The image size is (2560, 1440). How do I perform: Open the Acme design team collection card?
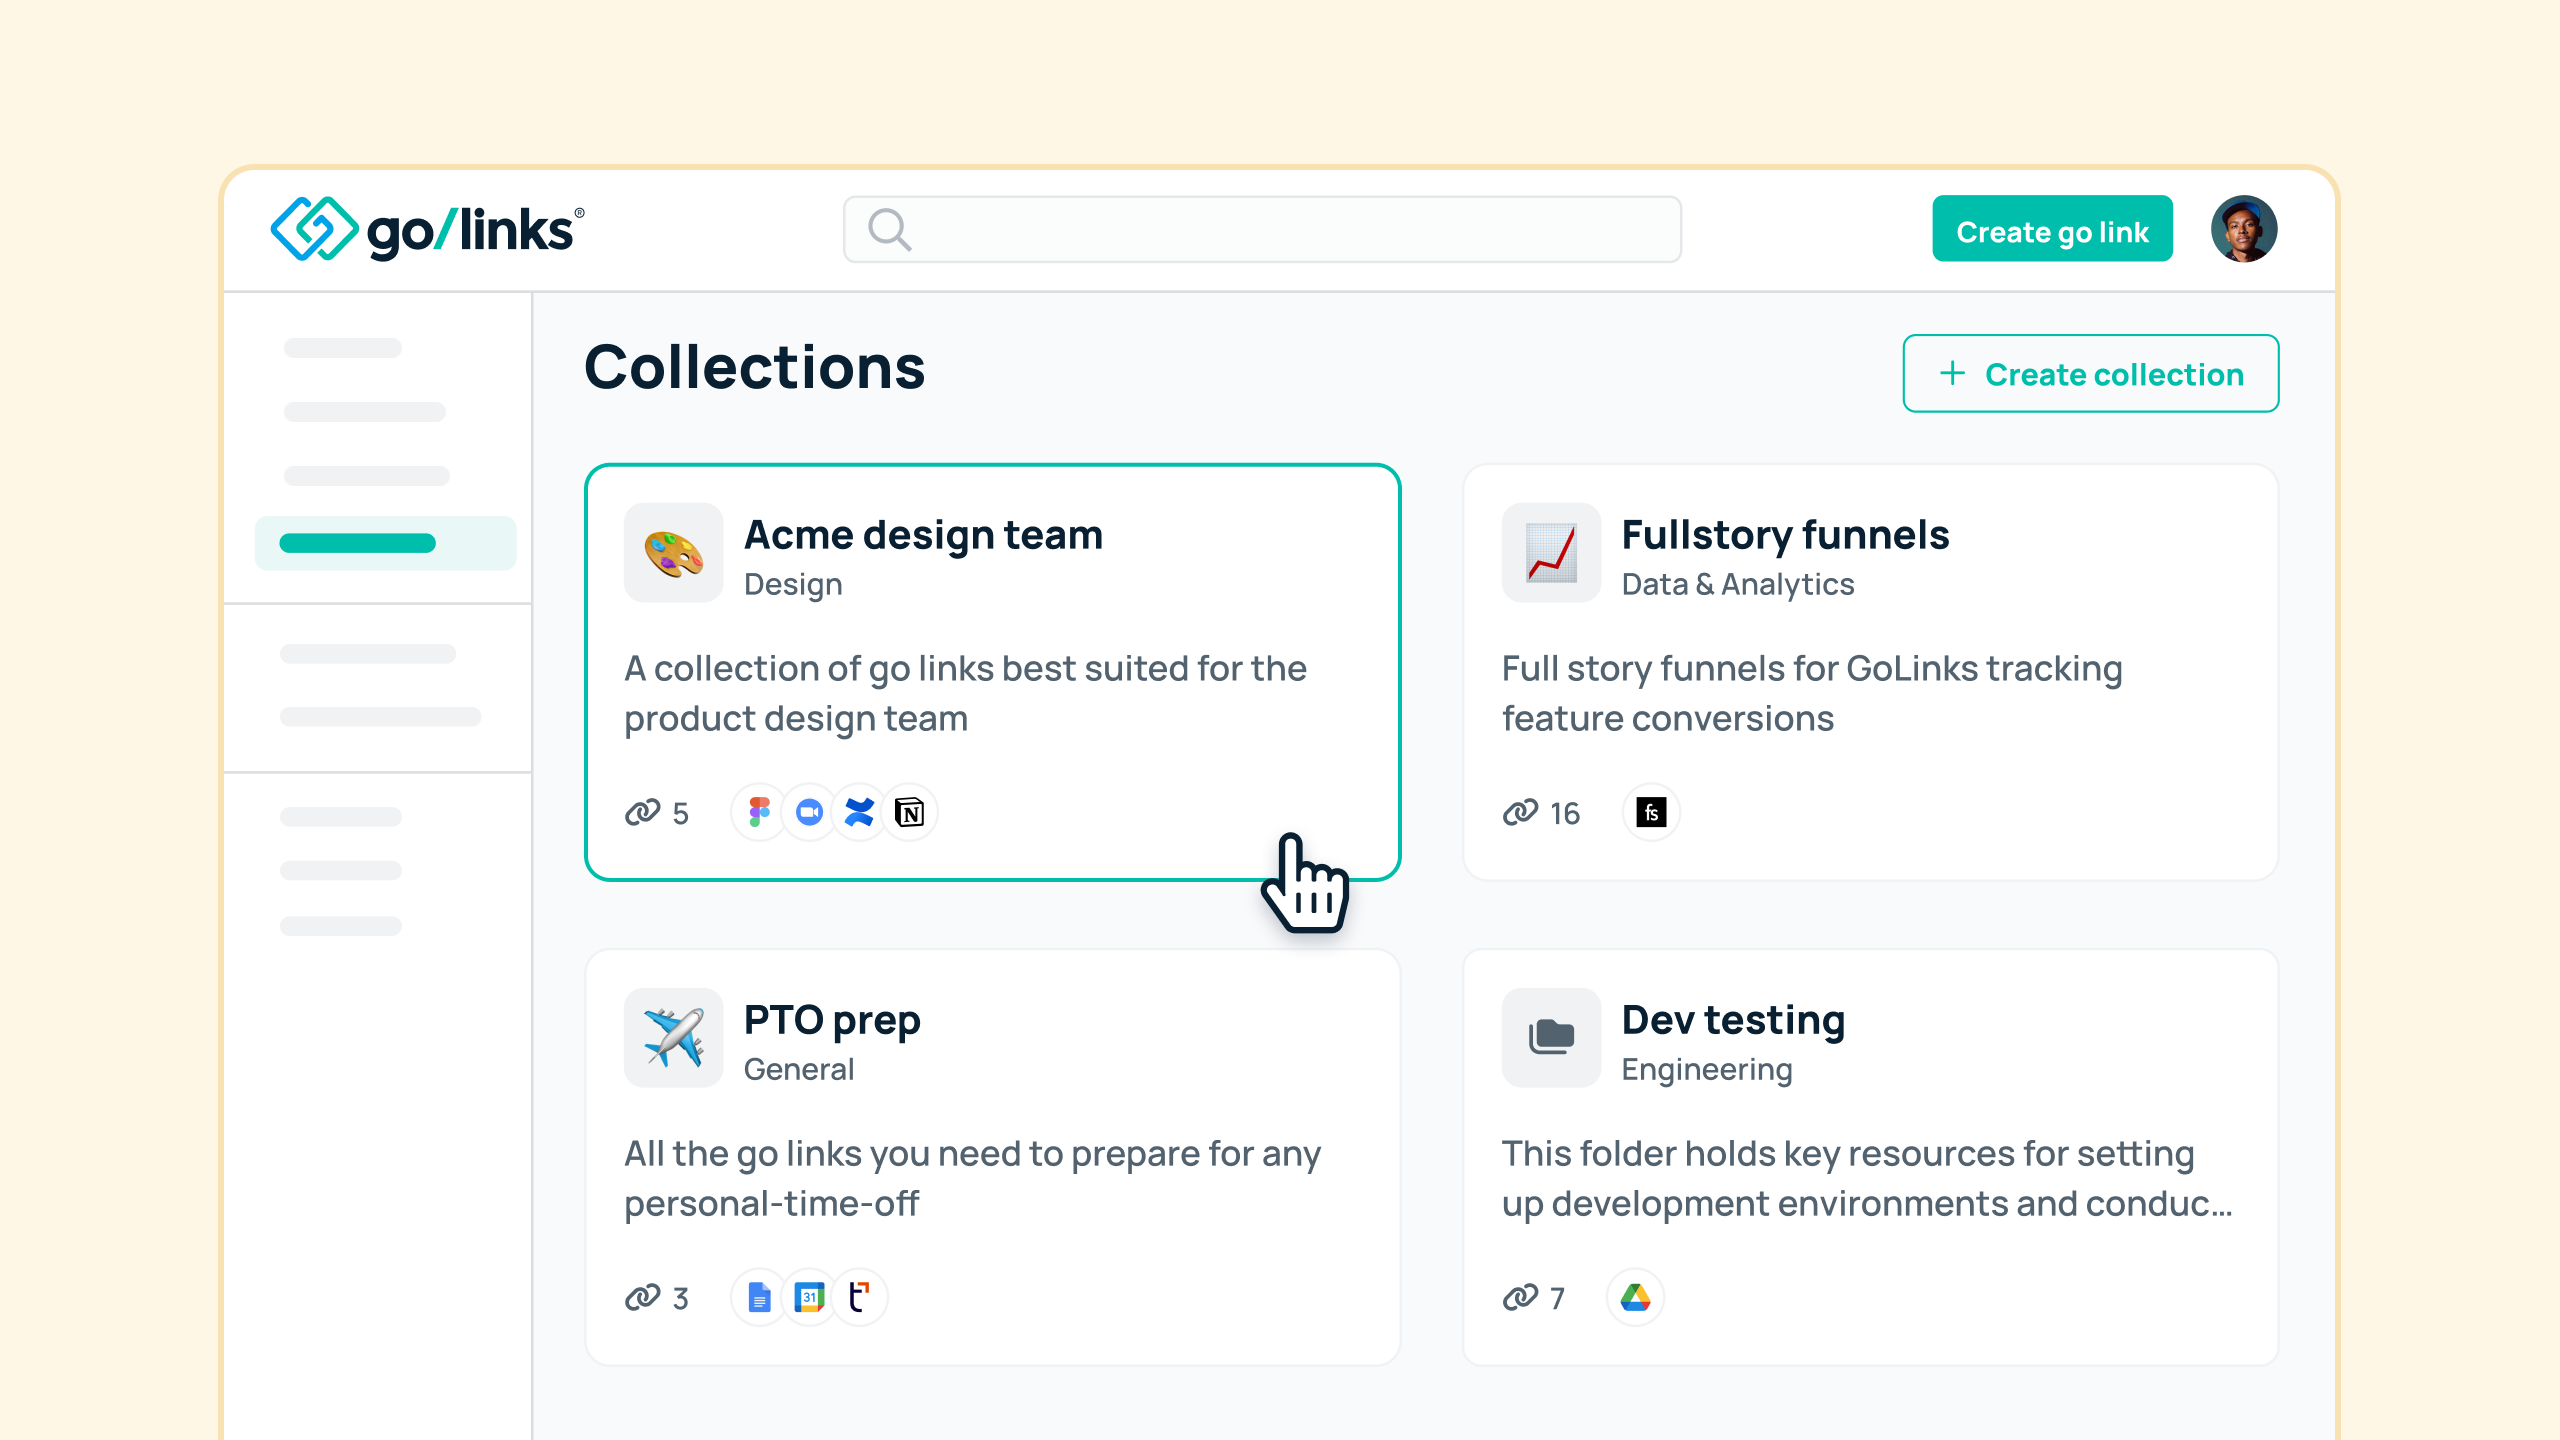point(993,670)
